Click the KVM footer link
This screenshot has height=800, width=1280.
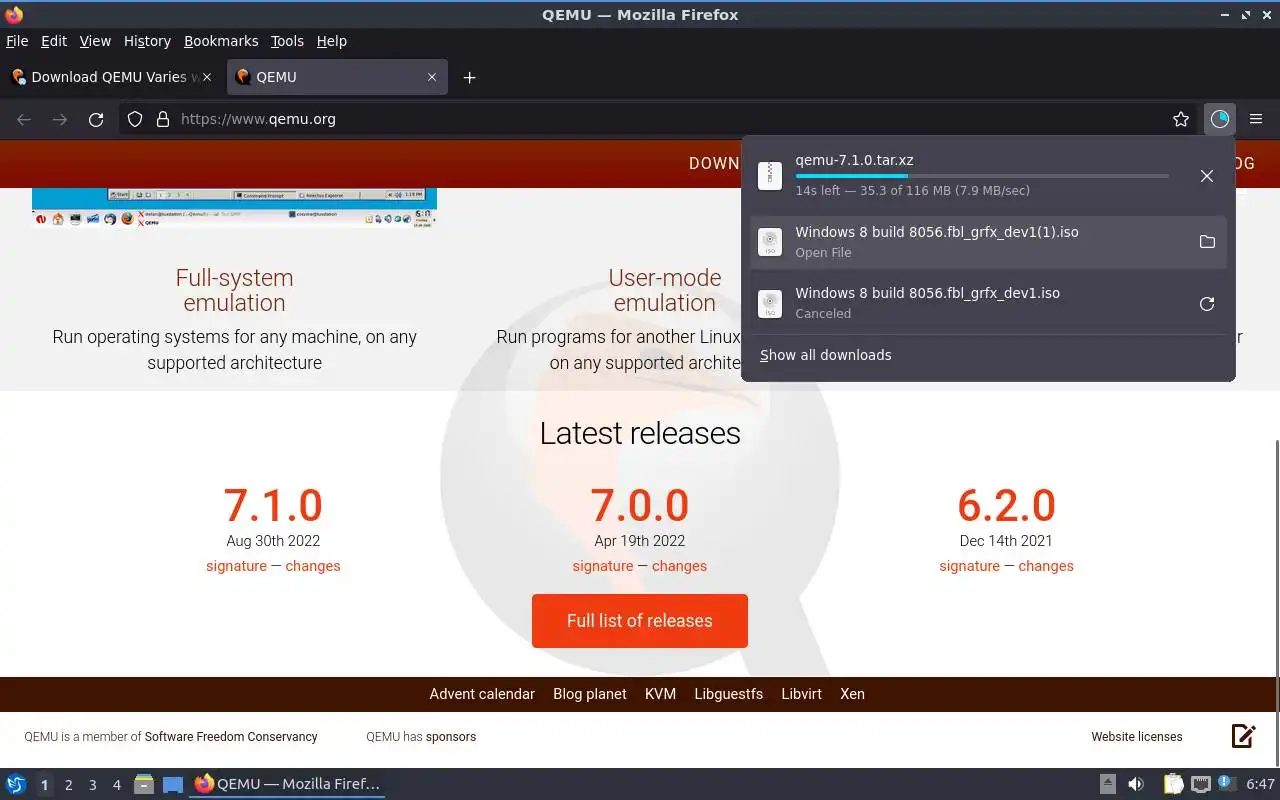point(661,694)
